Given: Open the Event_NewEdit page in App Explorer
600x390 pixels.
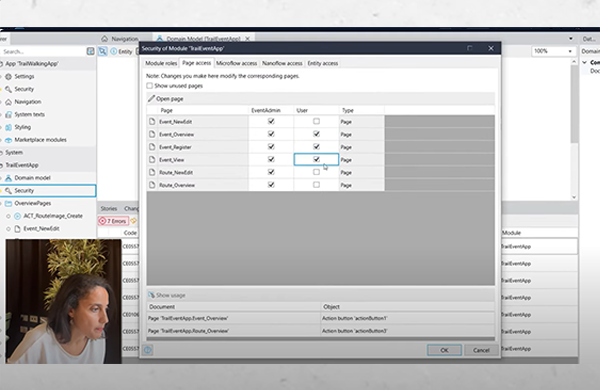Looking at the screenshot, I should coord(41,228).
